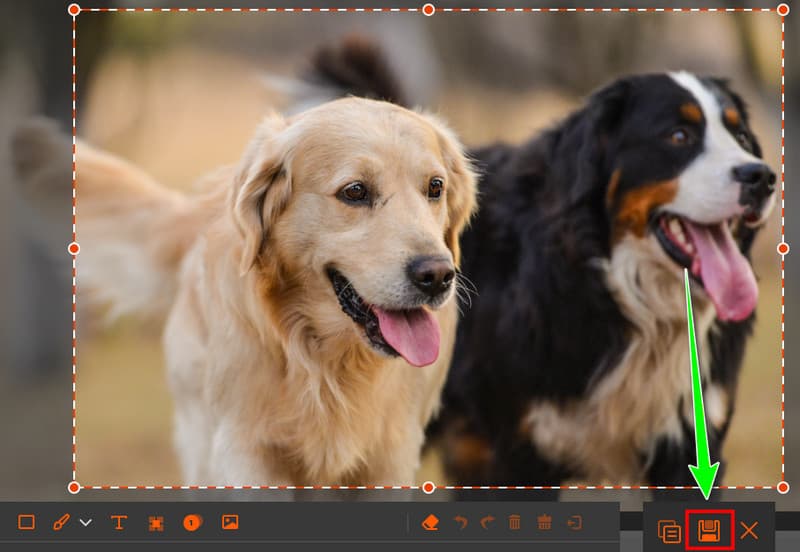Clear all annotations with broom icon

click(x=544, y=522)
